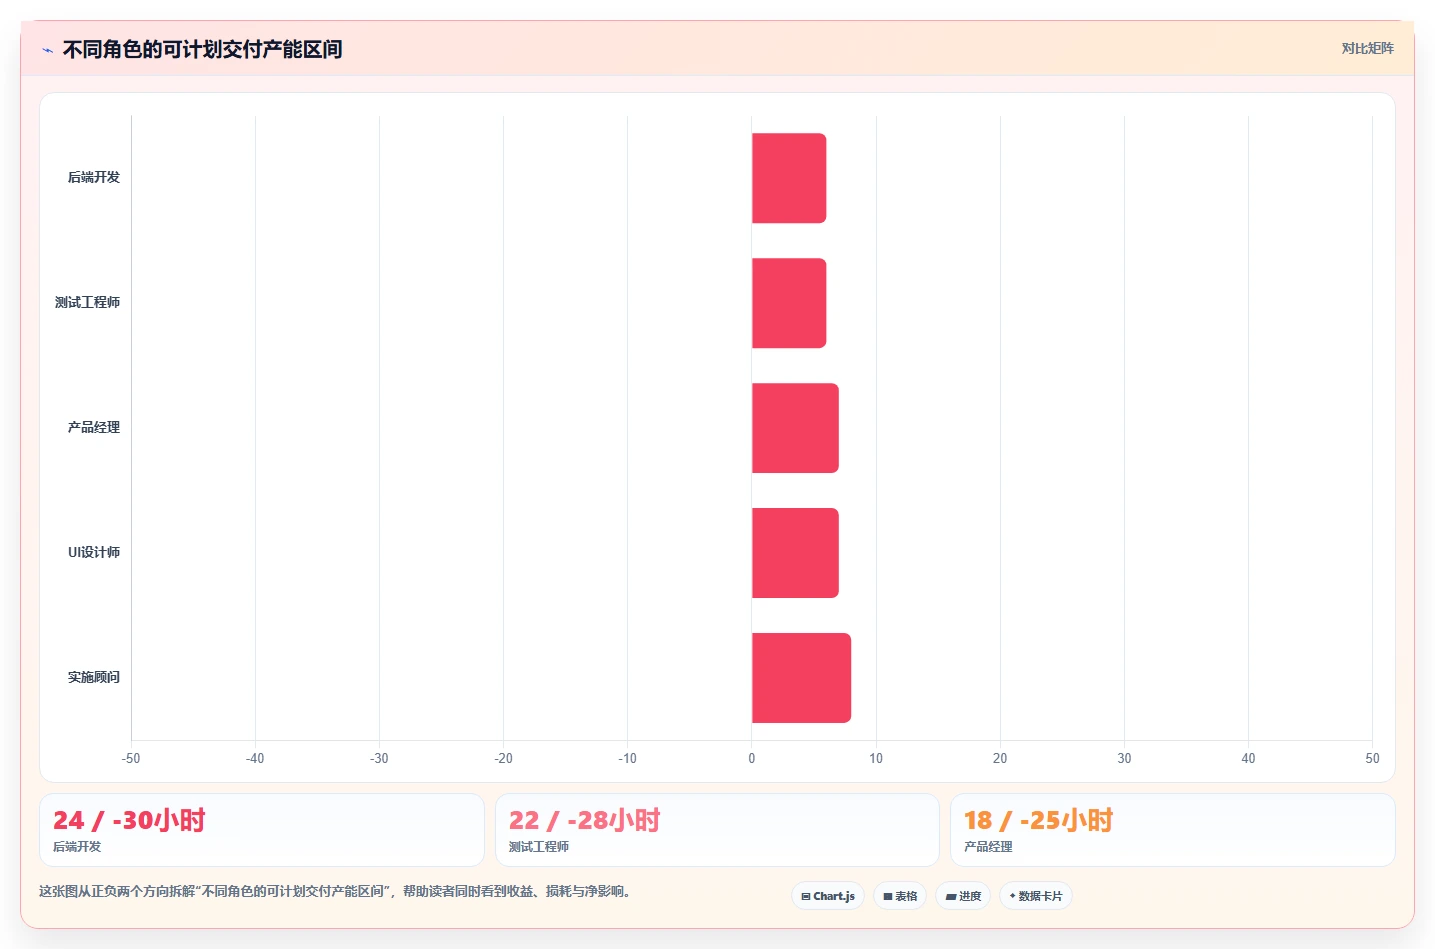Viewport: 1435px width, 949px height.
Task: Click the blue icon beside the chart title
Action: [47, 50]
